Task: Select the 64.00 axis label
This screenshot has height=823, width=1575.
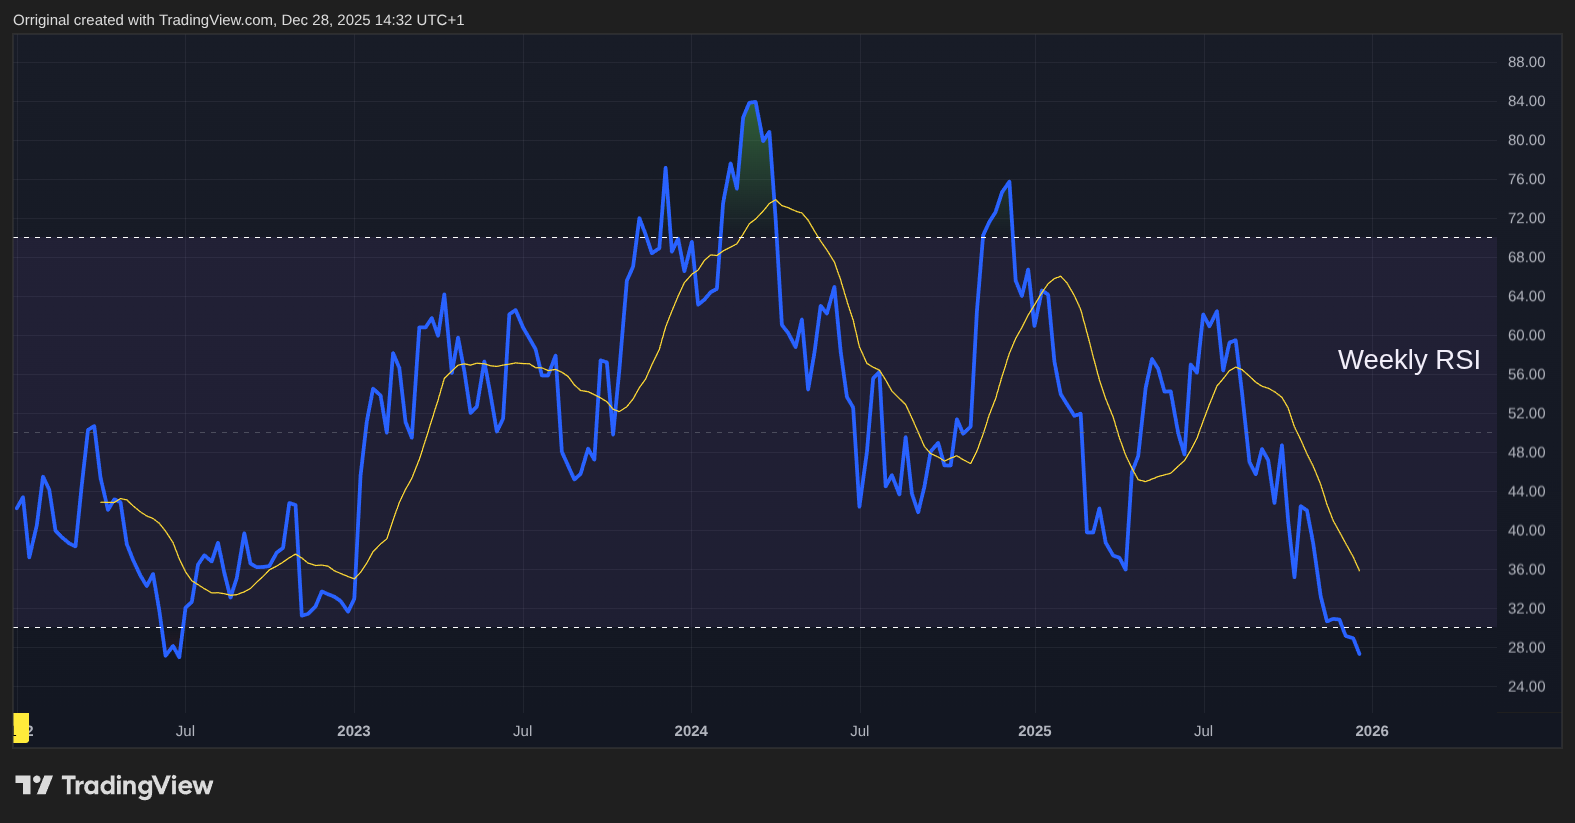Action: pyautogui.click(x=1526, y=296)
